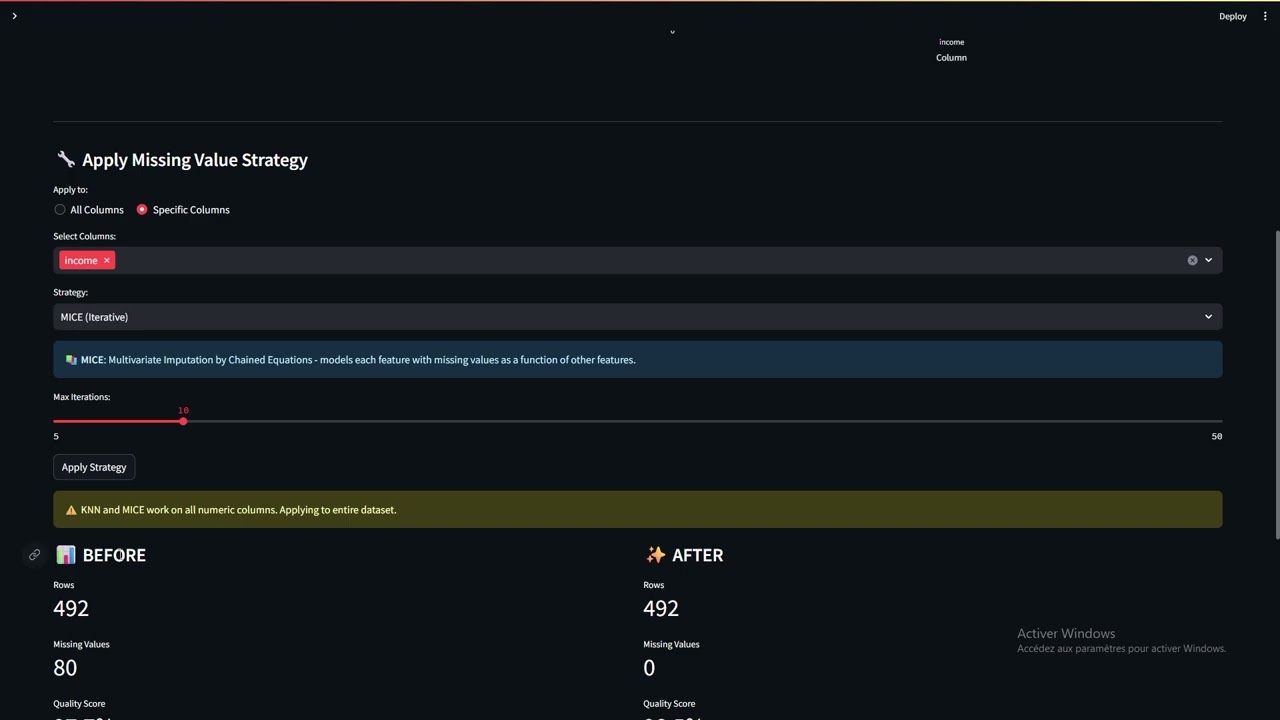Screen dimensions: 1280x720
Task: Open the Strategy dropdown showing MICE (Iterative)
Action: (x=637, y=317)
